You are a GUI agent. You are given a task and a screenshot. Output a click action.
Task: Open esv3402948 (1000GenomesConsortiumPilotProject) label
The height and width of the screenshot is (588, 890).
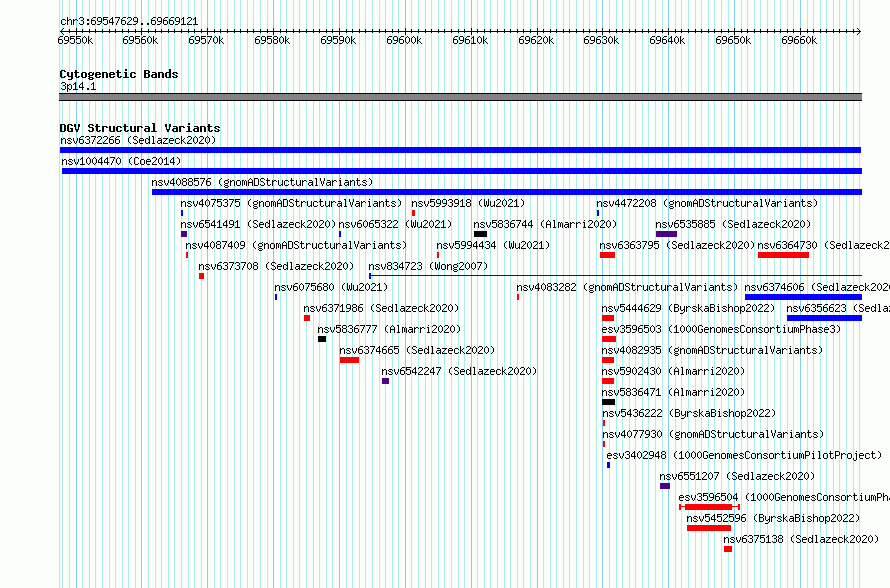[744, 455]
